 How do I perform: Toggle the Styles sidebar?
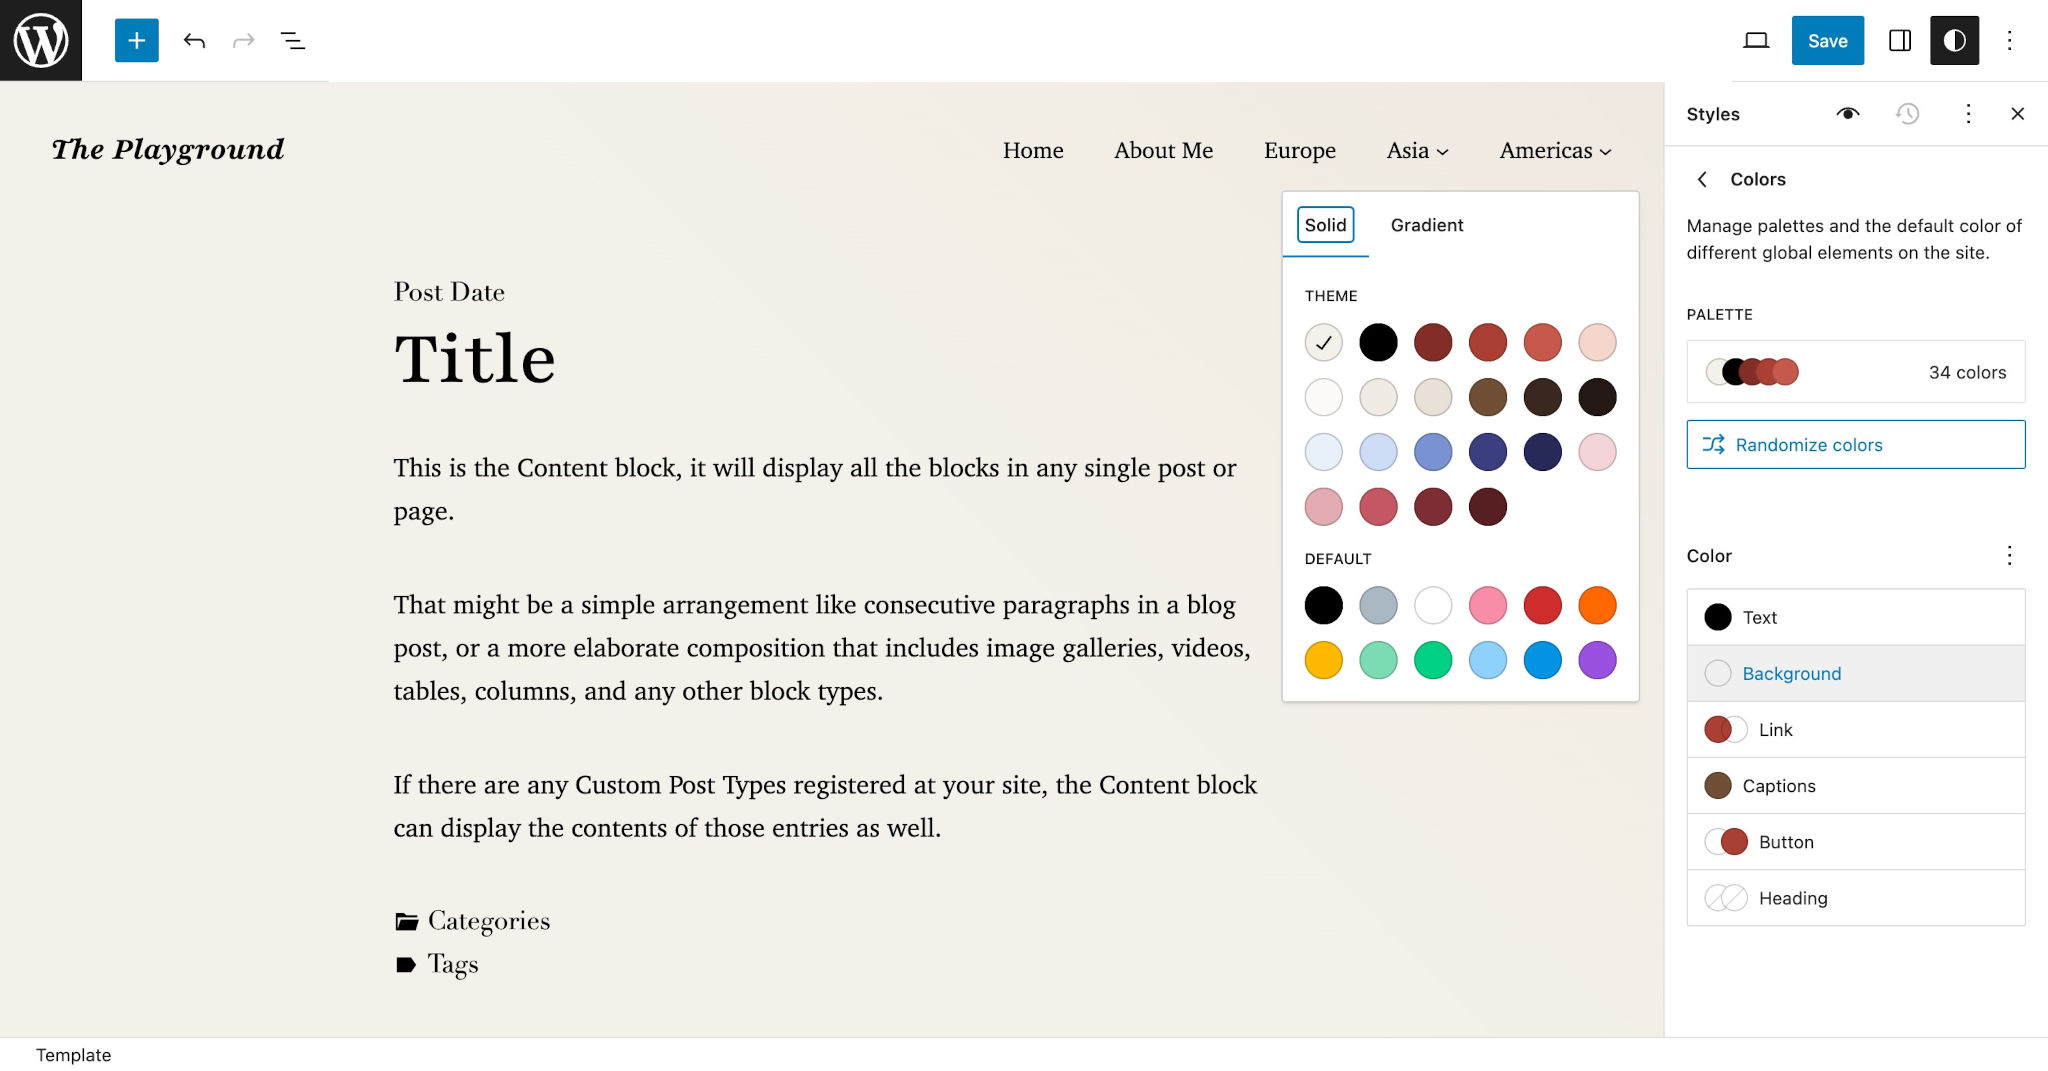point(1954,41)
